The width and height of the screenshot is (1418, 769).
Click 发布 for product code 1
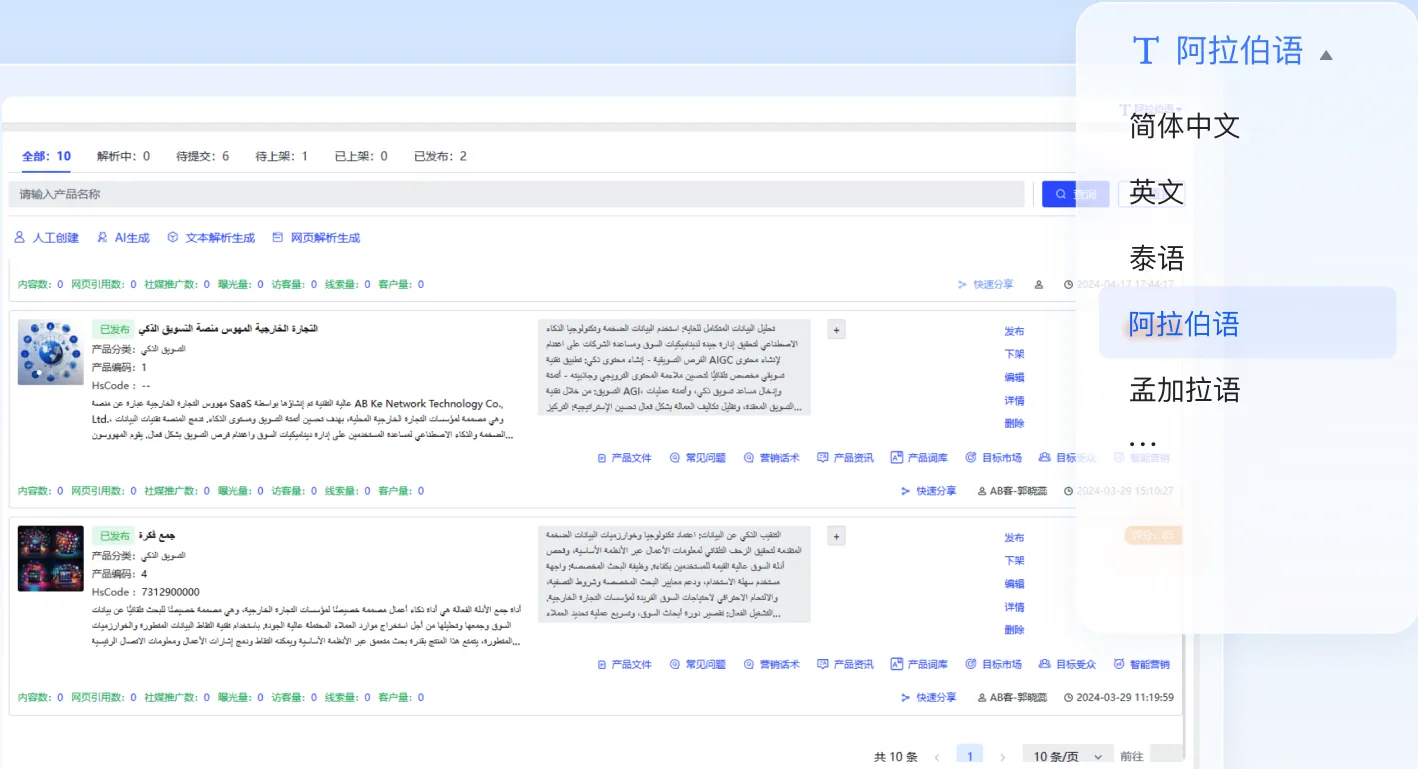pyautogui.click(x=1014, y=331)
